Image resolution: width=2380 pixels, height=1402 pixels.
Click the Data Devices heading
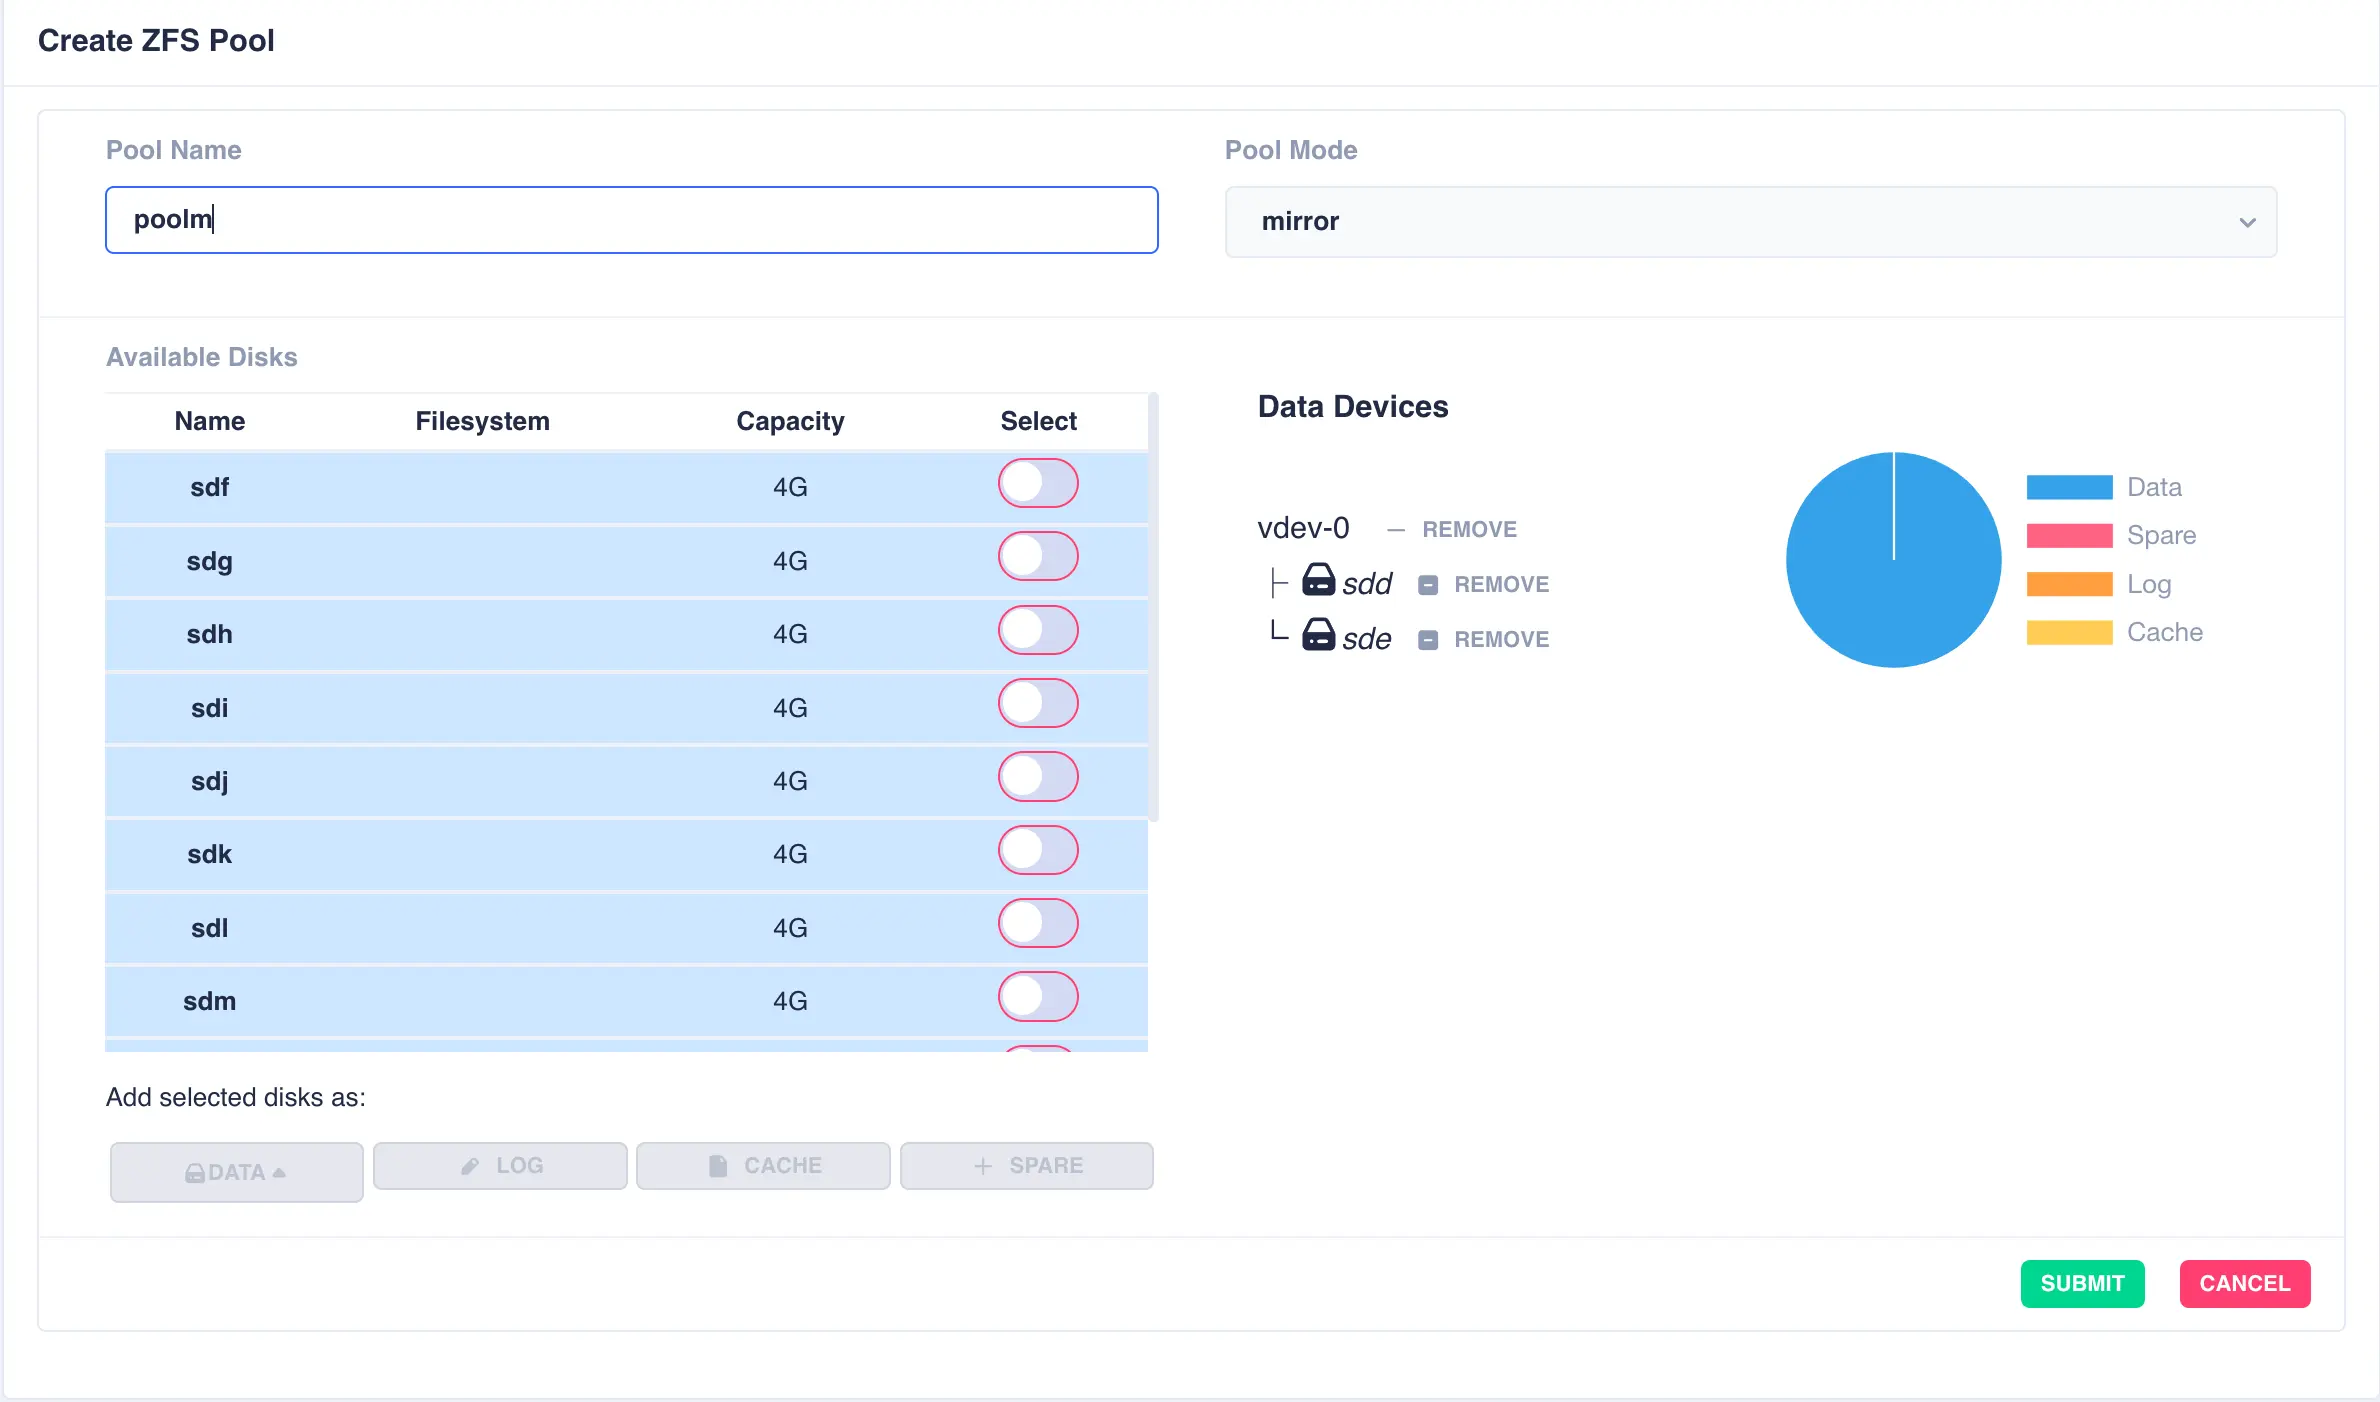(x=1352, y=407)
